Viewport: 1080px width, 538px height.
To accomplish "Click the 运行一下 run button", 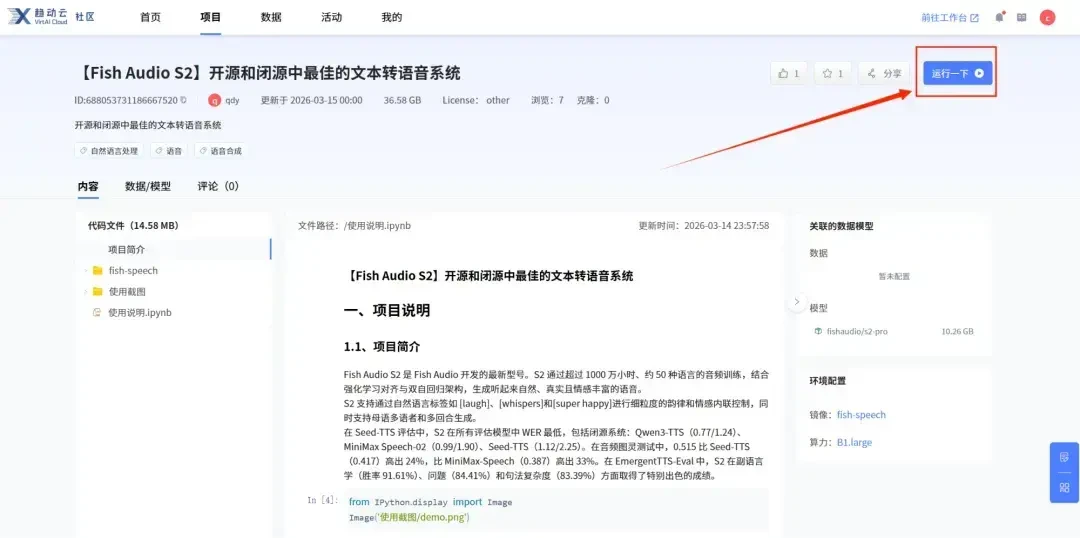I will (x=957, y=73).
